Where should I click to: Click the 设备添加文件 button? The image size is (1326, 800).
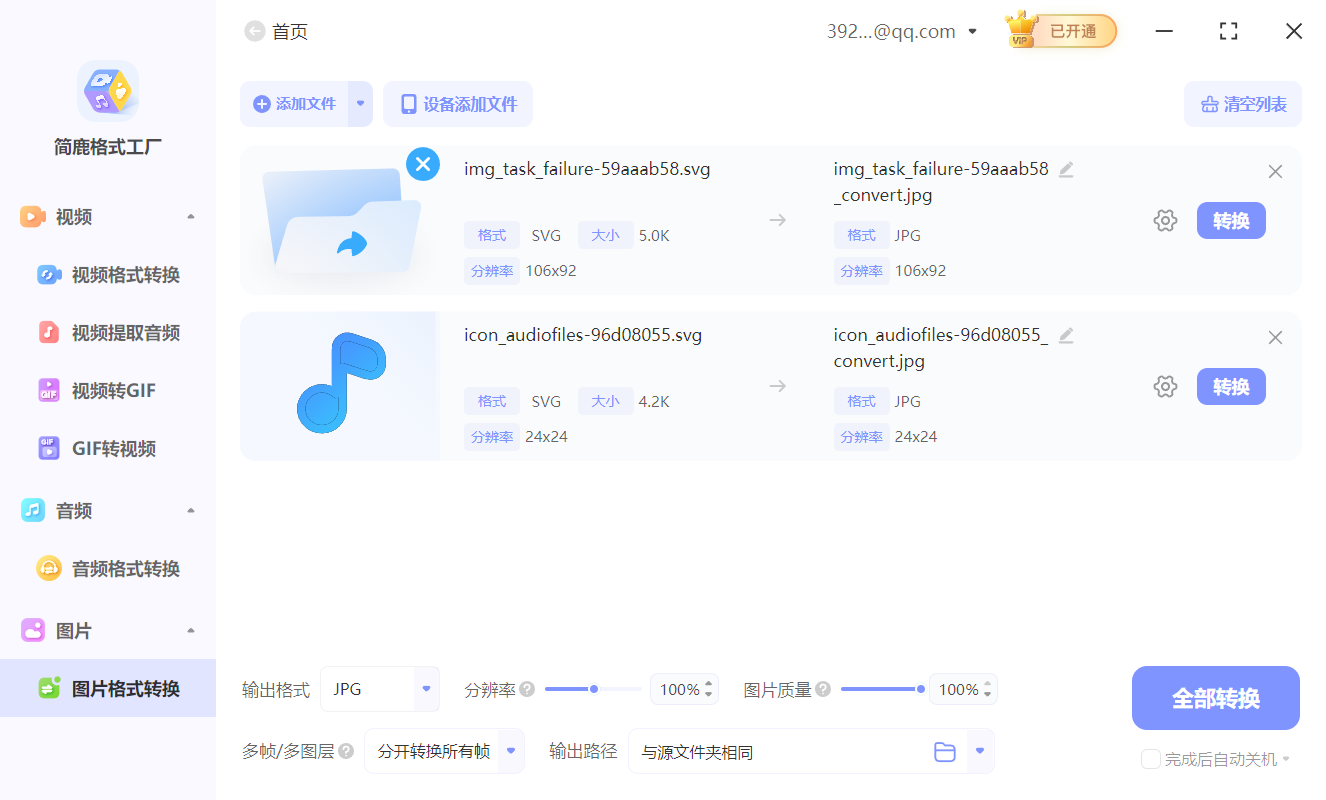(x=458, y=104)
